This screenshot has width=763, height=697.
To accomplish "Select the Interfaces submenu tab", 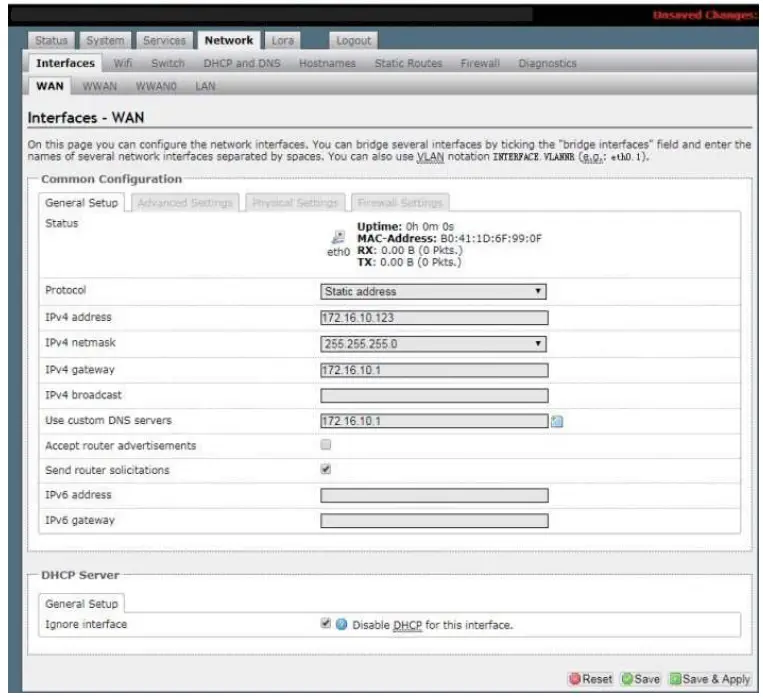I will pyautogui.click(x=65, y=63).
